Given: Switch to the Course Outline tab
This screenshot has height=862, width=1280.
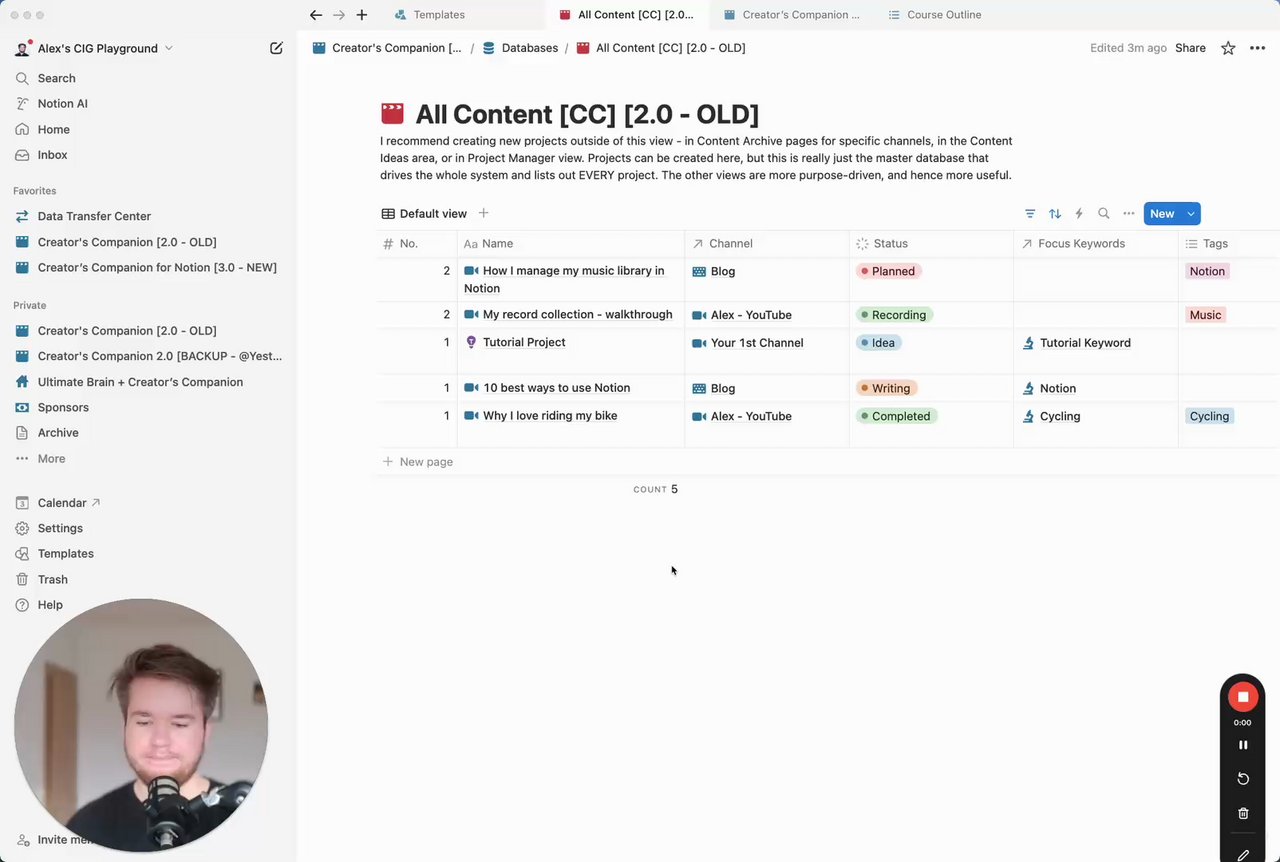Looking at the screenshot, I should pos(935,15).
